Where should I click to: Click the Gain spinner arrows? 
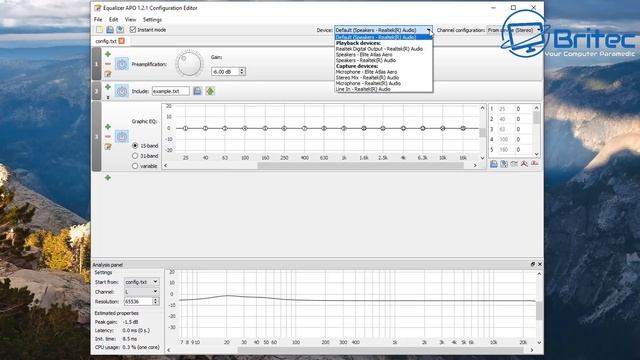pyautogui.click(x=242, y=71)
